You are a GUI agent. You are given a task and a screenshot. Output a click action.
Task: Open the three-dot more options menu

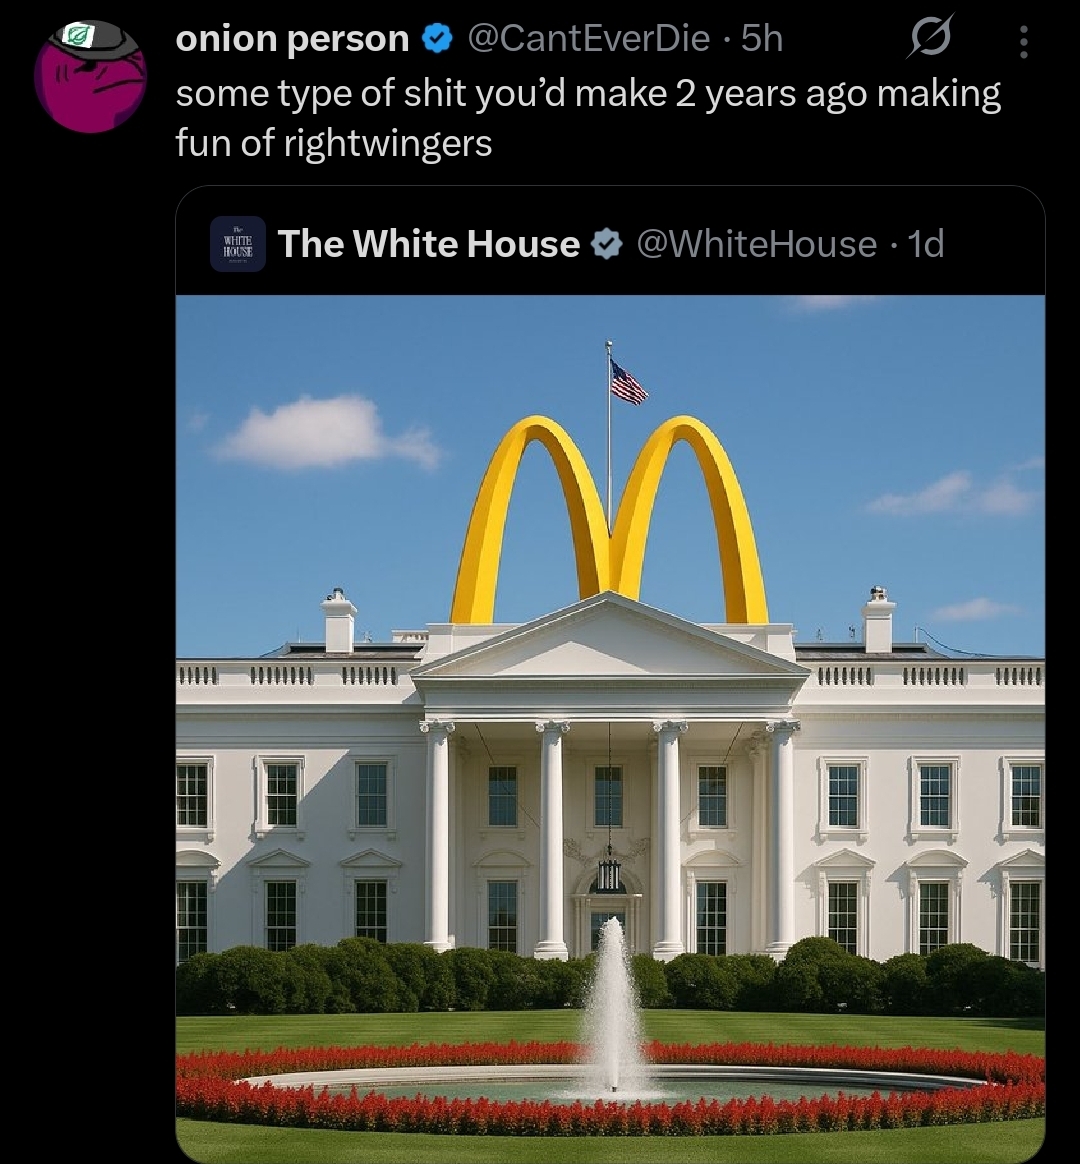(x=1024, y=42)
